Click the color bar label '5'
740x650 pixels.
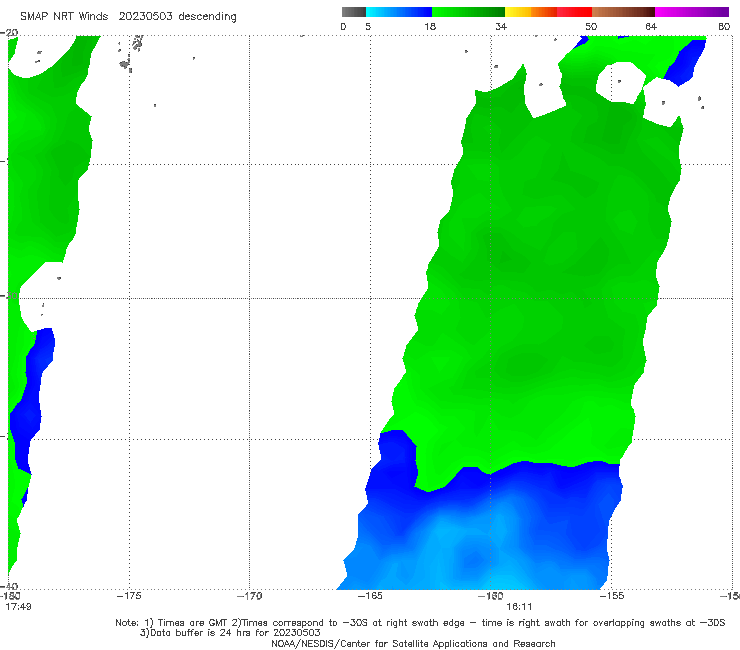pos(368,26)
